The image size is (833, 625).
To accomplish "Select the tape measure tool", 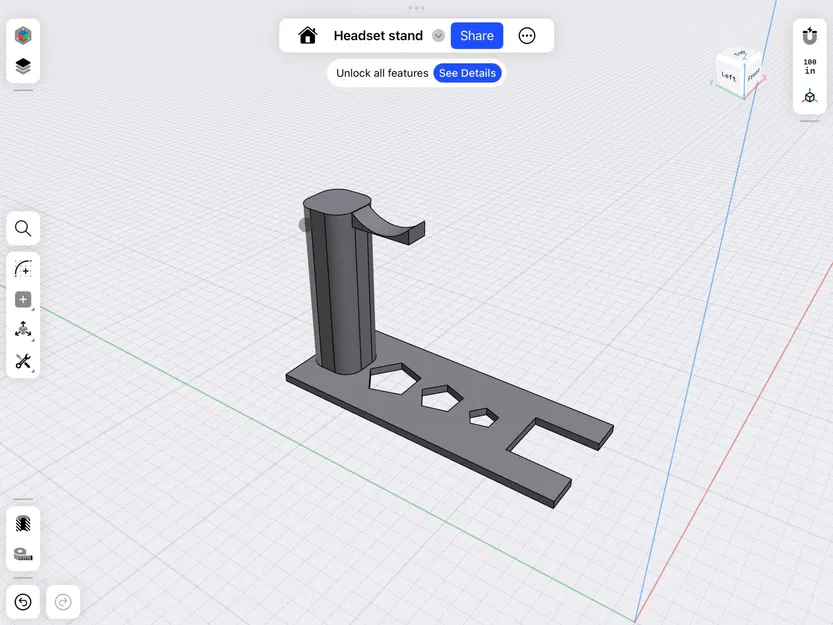I will coord(23,554).
